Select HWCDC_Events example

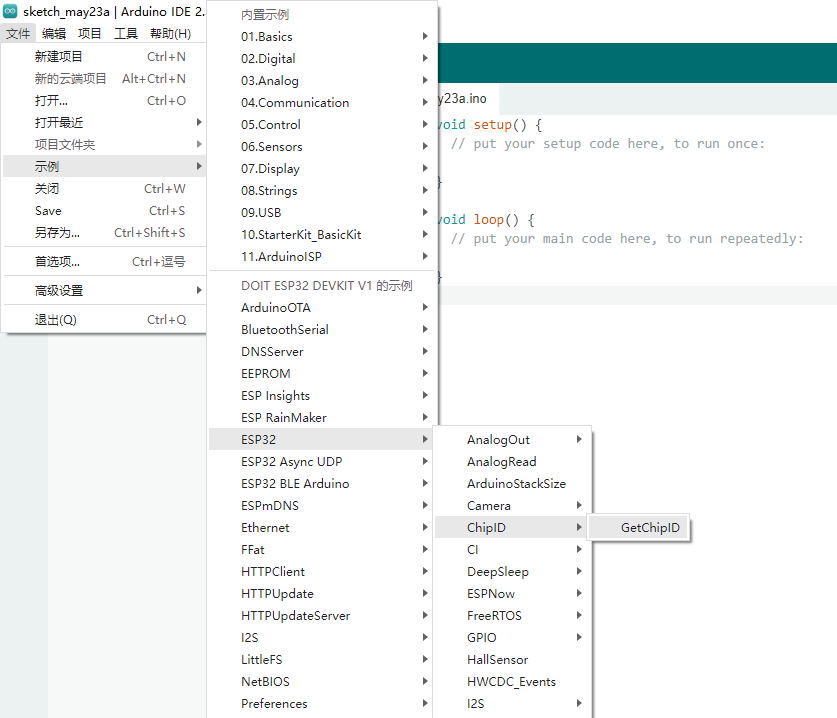(x=512, y=682)
